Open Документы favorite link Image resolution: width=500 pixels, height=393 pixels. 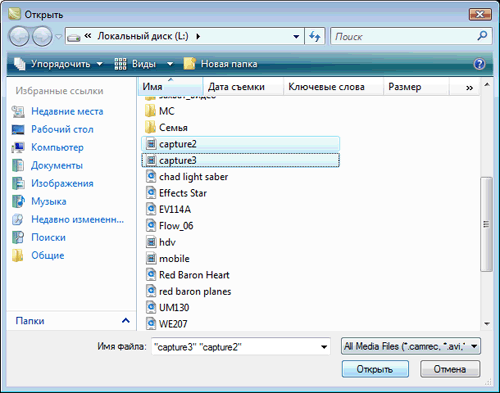click(x=57, y=165)
